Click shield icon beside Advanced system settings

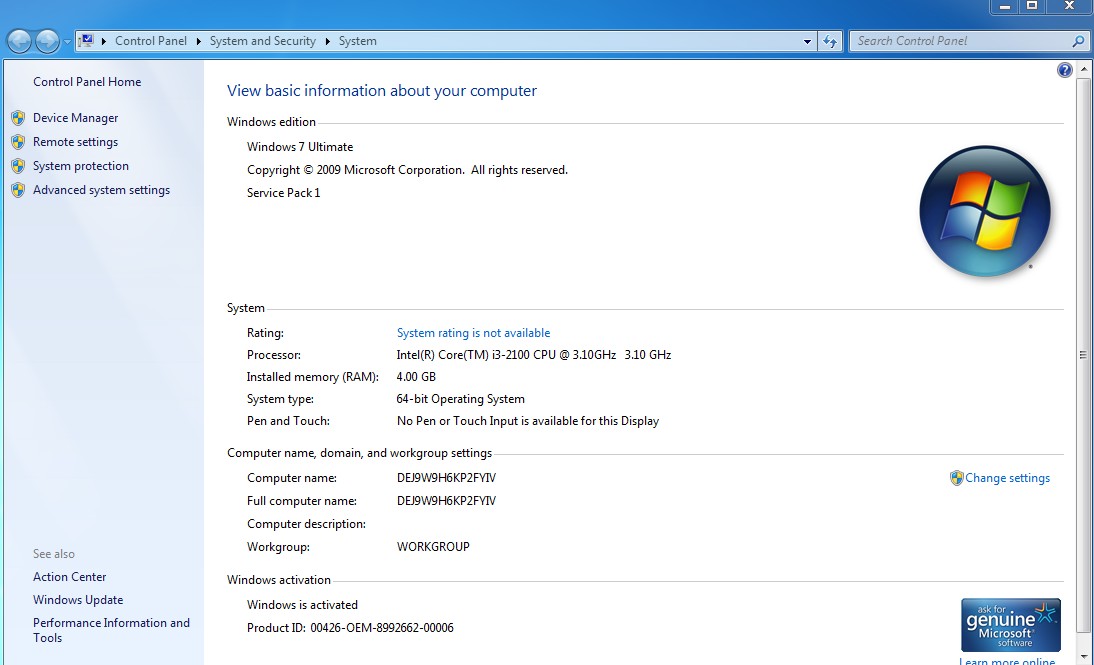click(18, 190)
